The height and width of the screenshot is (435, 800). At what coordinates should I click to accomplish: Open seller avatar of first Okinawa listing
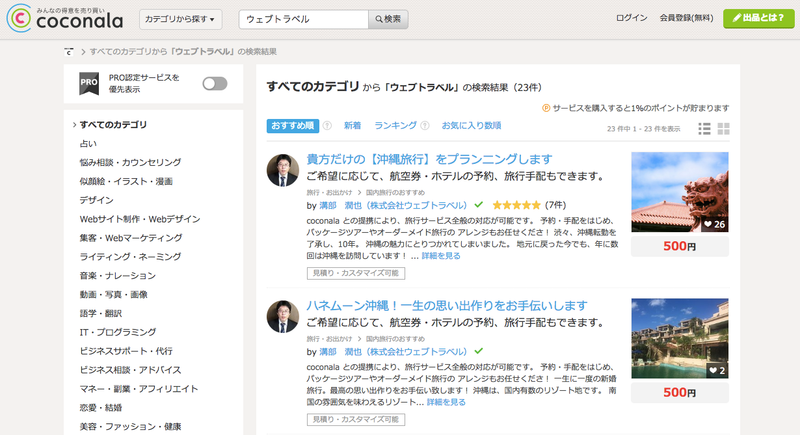click(283, 172)
